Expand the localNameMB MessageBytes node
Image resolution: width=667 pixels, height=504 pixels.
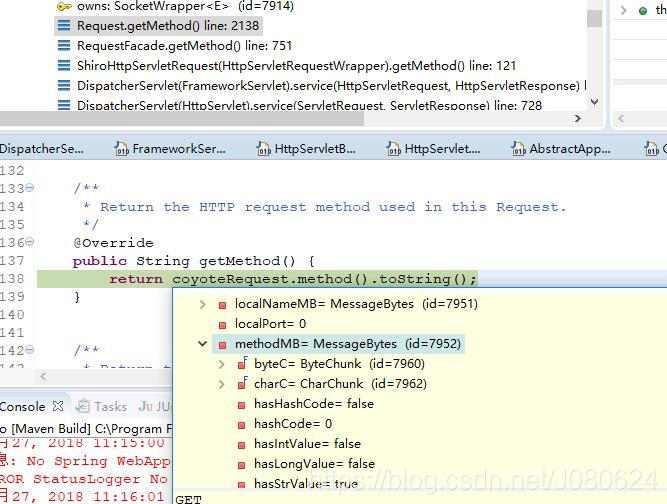point(203,304)
